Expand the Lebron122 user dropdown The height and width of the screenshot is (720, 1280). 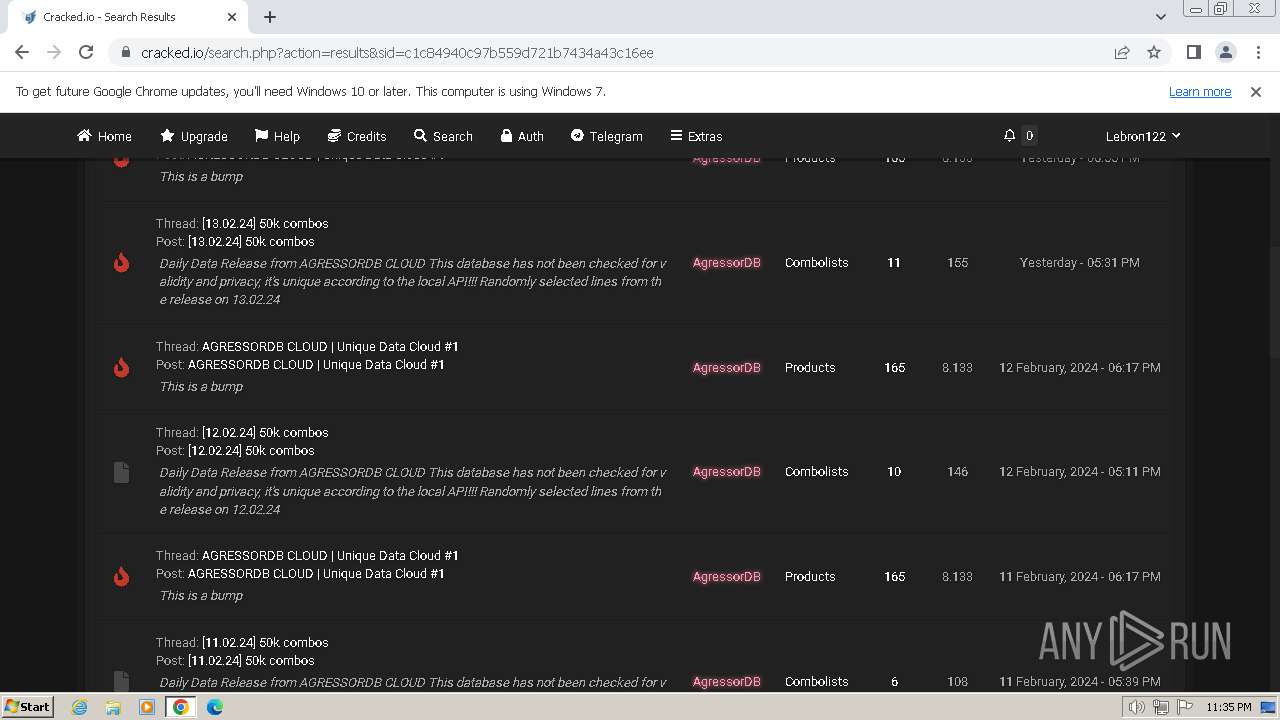click(1143, 136)
